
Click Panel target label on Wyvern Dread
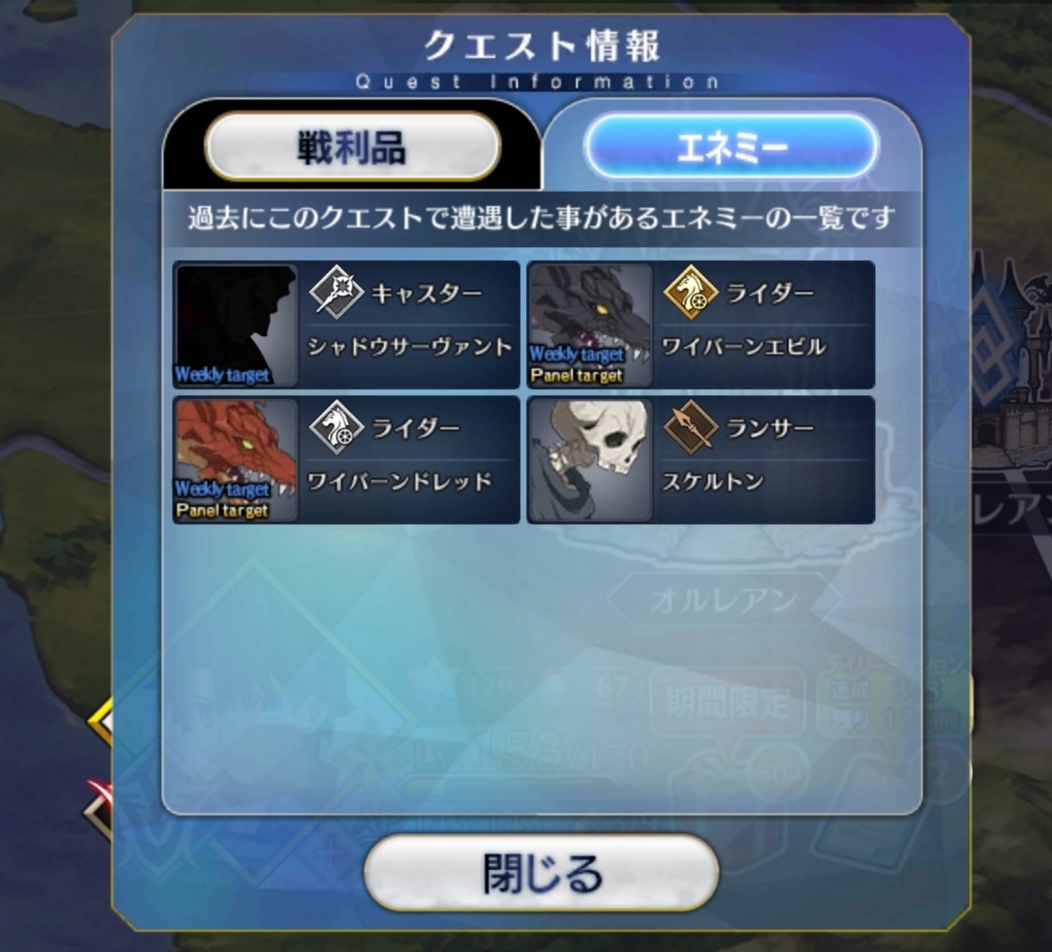222,511
